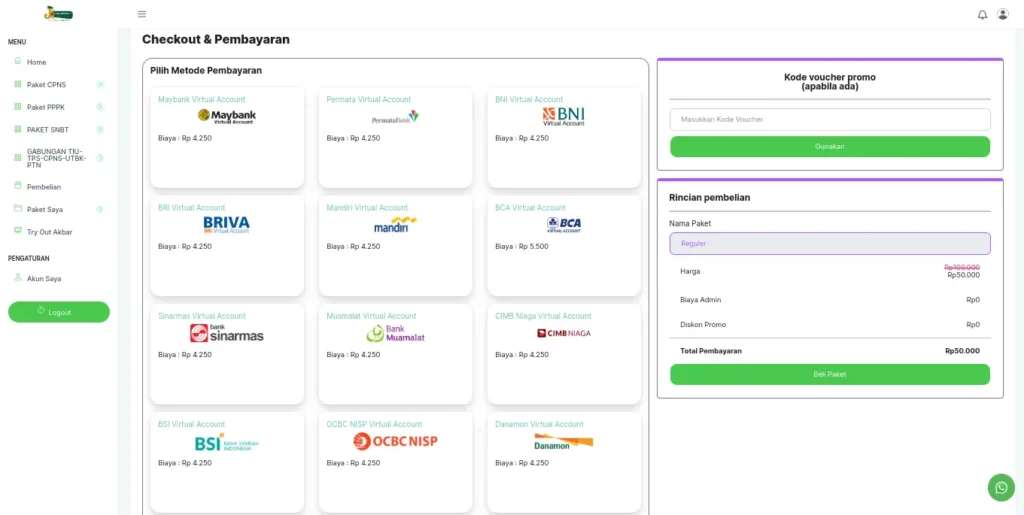The image size is (1024, 515).
Task: Choose Maybank Virtual Account link text
Action: tap(202, 99)
